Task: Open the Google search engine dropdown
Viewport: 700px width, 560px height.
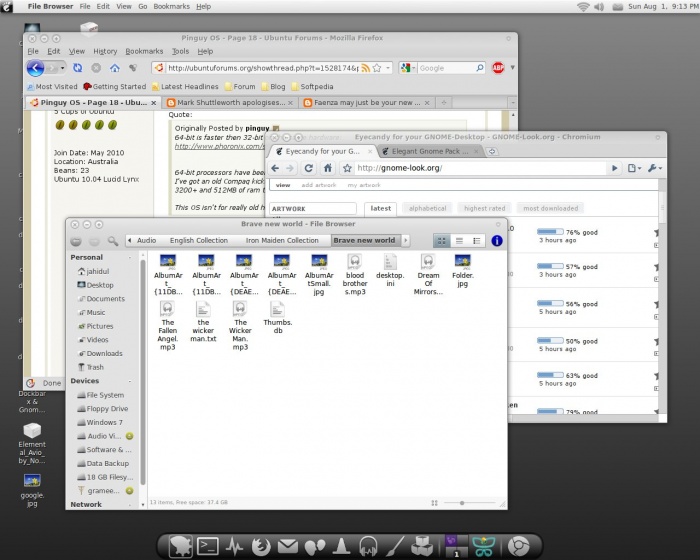Action: (x=408, y=68)
